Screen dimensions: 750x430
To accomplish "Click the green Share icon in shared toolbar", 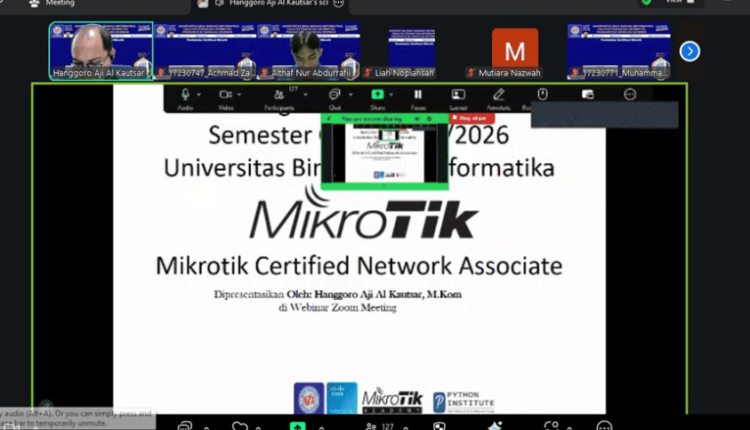I will 377,95.
